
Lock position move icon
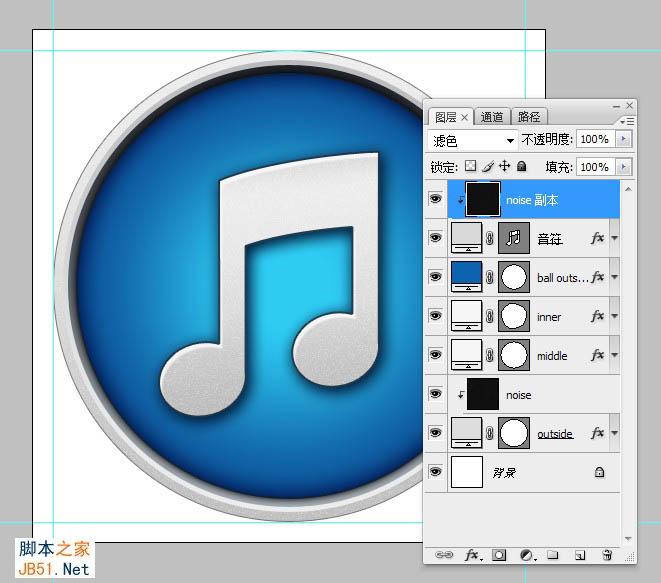[x=504, y=166]
